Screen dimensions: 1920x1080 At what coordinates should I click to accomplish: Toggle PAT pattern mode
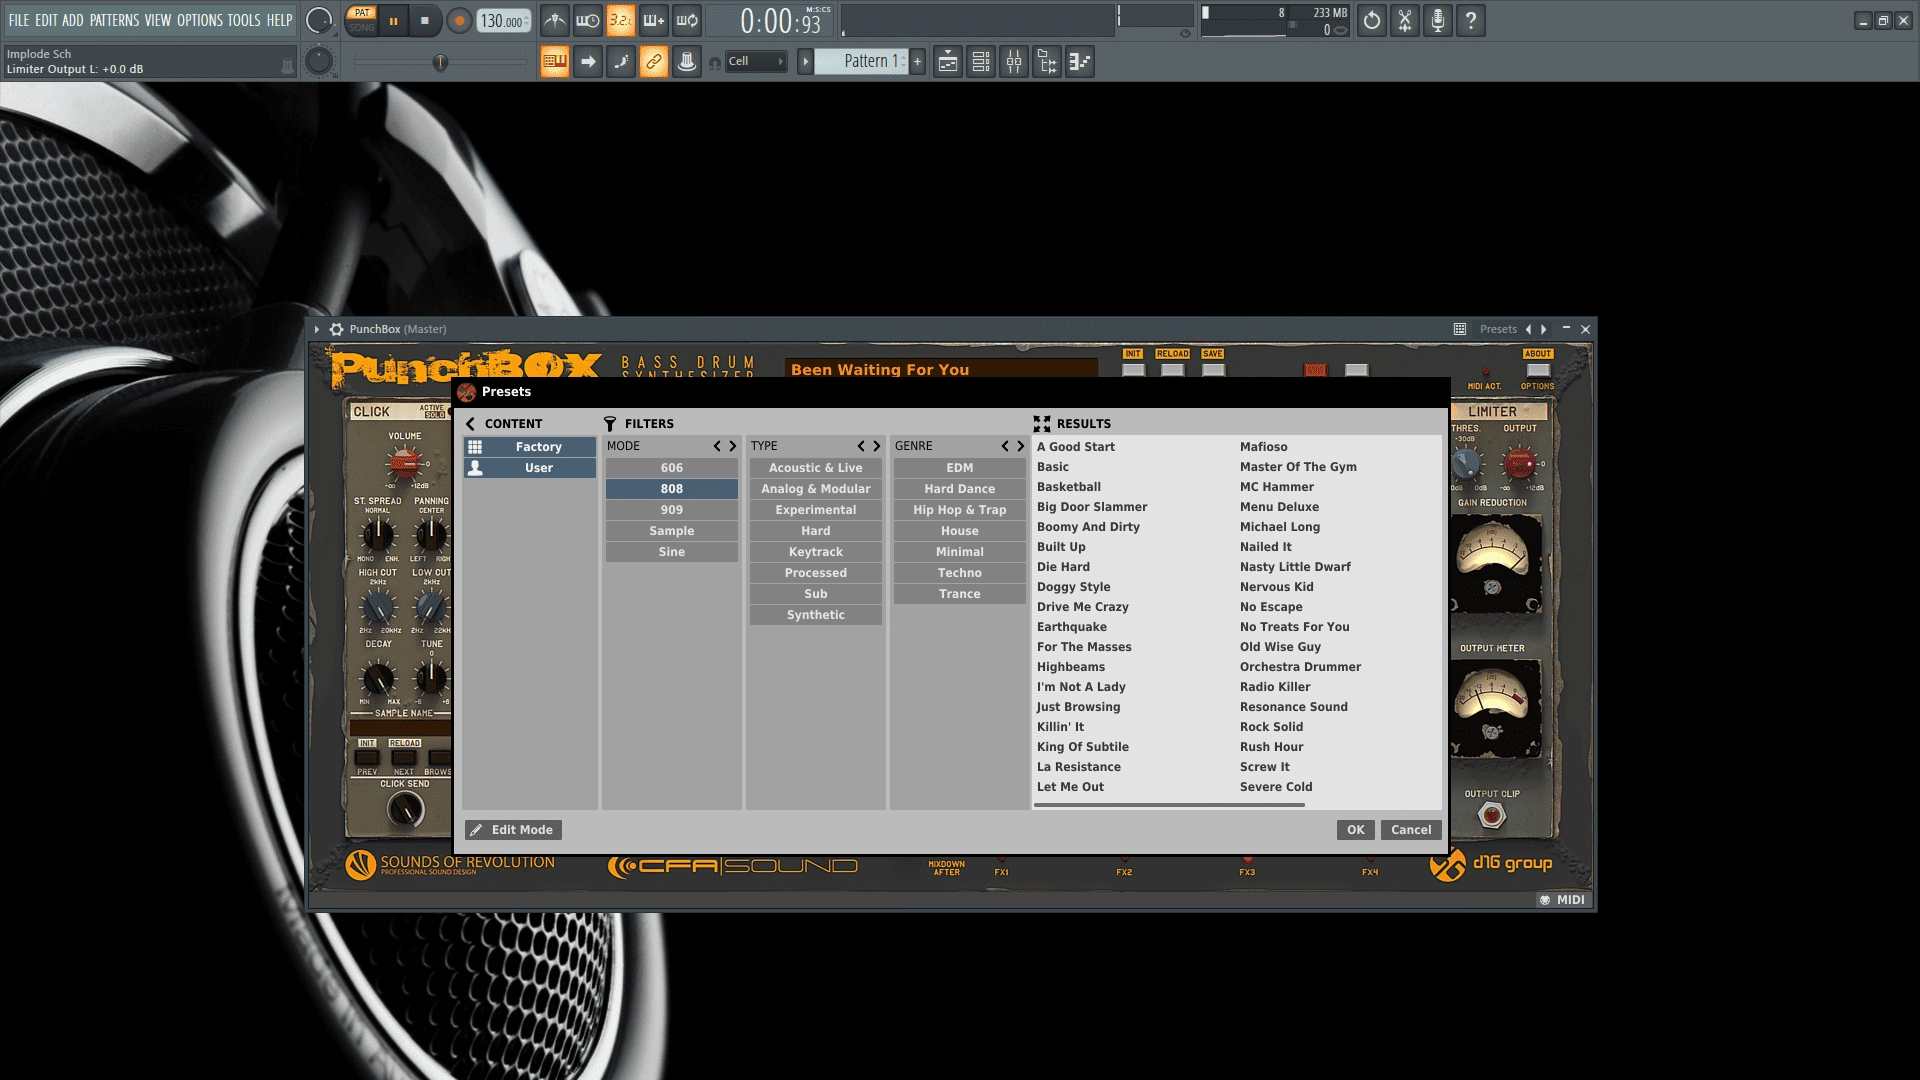(x=362, y=13)
